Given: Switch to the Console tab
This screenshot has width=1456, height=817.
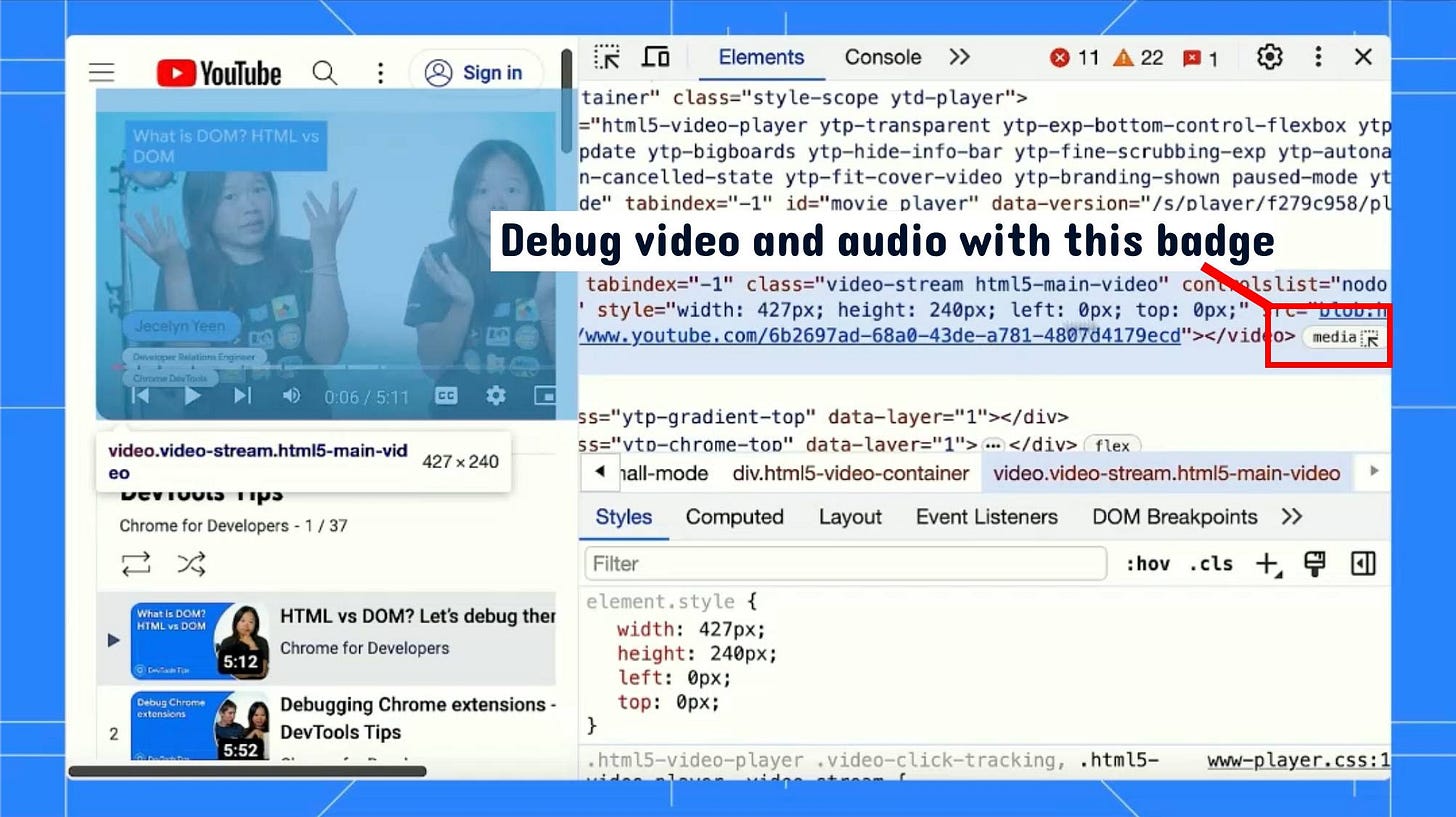Looking at the screenshot, I should [x=883, y=57].
